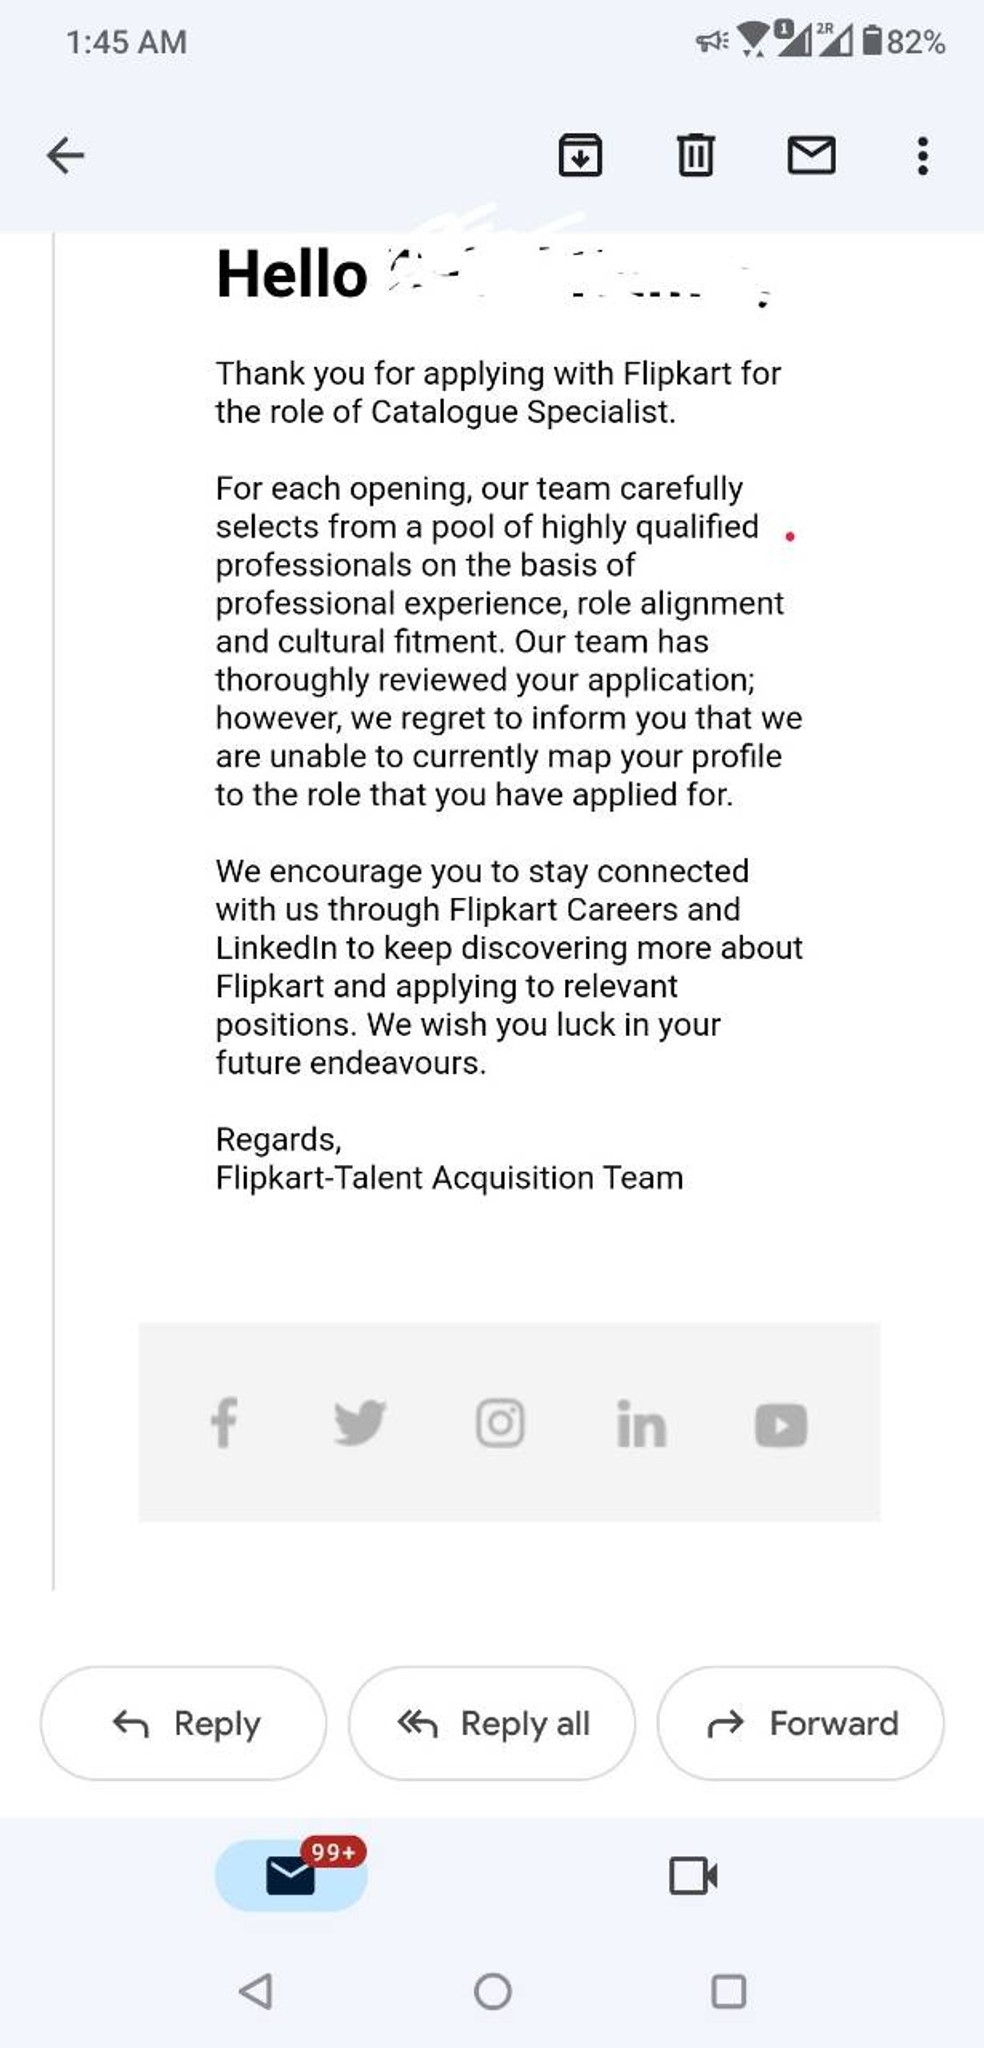Tap the Forward button
984x2048 pixels.
click(x=800, y=1723)
